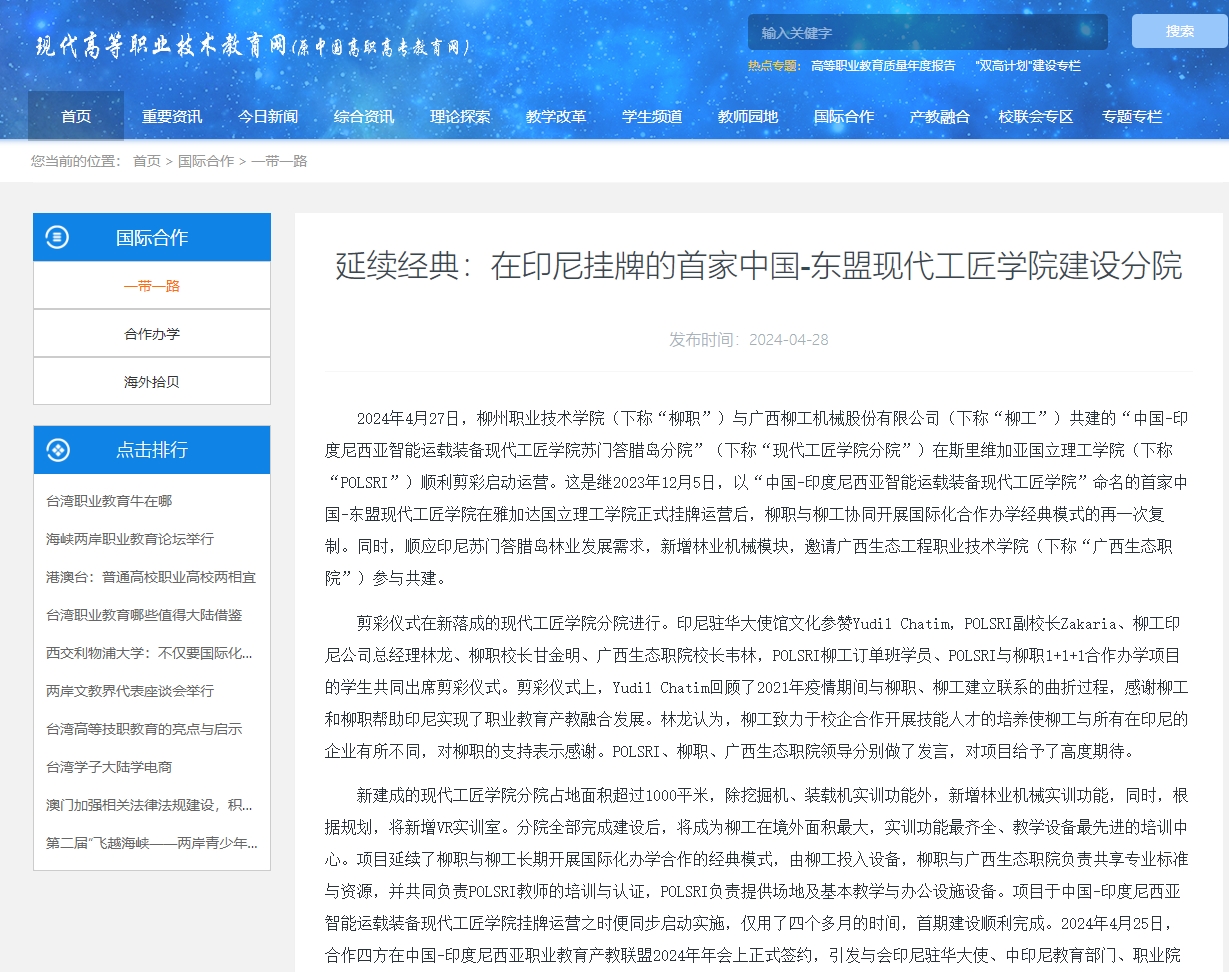Select 合作办学 in the sidebar

point(152,334)
